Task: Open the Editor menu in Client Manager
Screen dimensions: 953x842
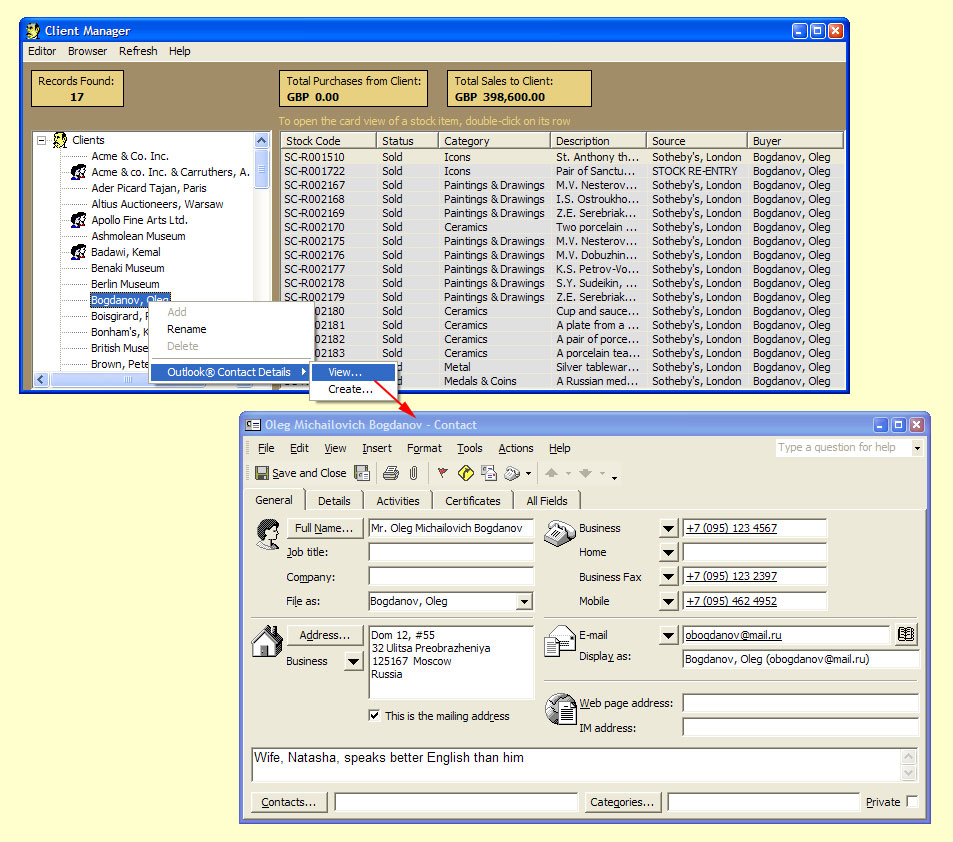Action: [x=42, y=51]
